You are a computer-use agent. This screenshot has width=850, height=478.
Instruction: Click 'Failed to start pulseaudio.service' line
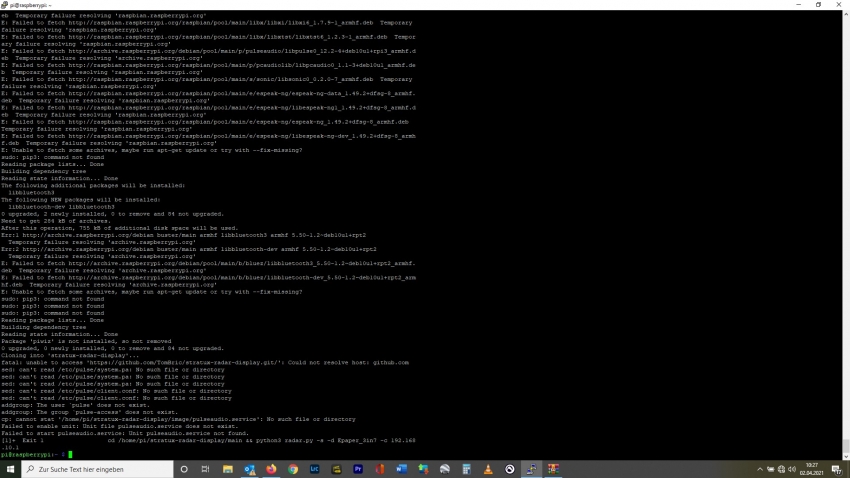point(125,434)
